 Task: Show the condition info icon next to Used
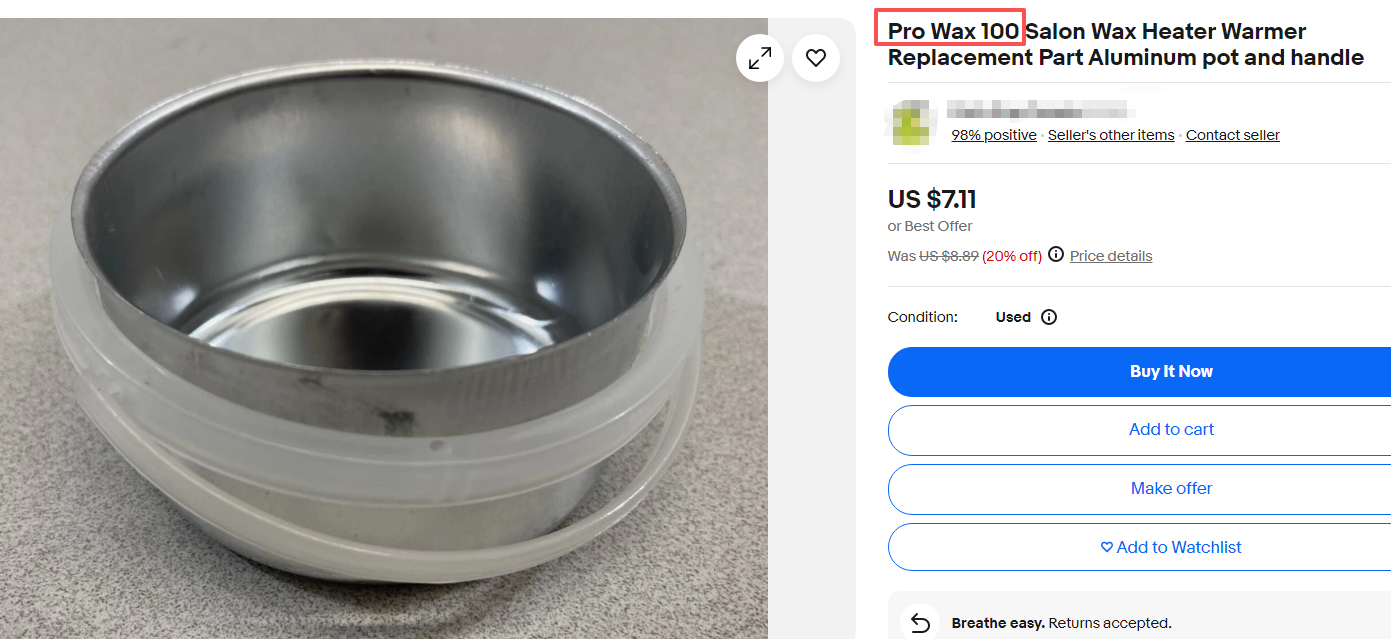click(x=1049, y=317)
